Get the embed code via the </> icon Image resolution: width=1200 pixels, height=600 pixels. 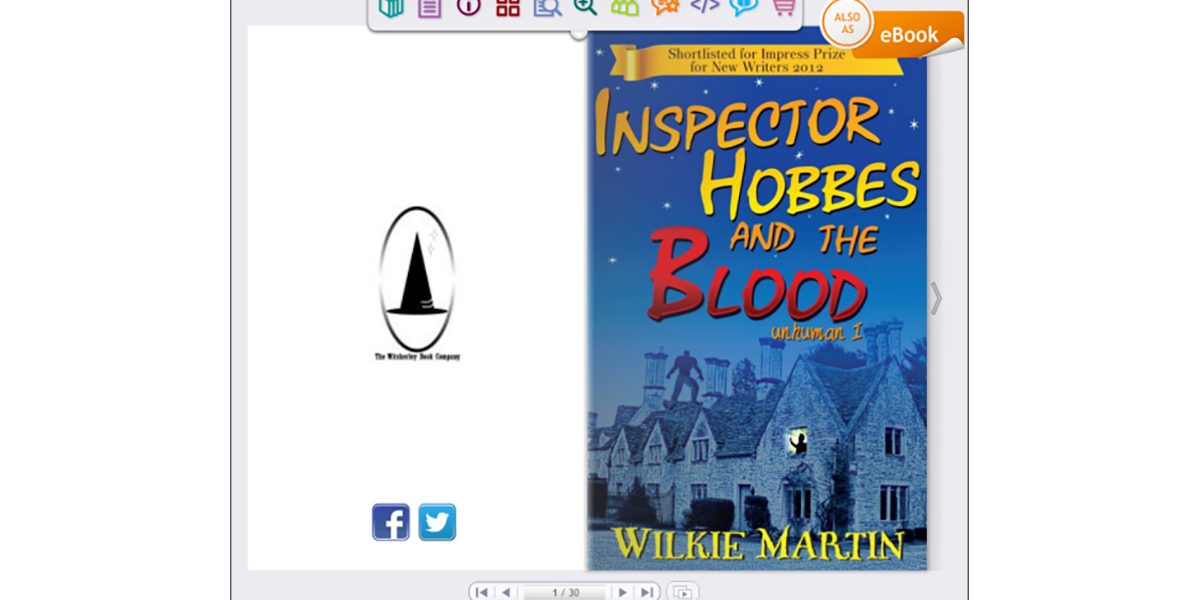[705, 6]
